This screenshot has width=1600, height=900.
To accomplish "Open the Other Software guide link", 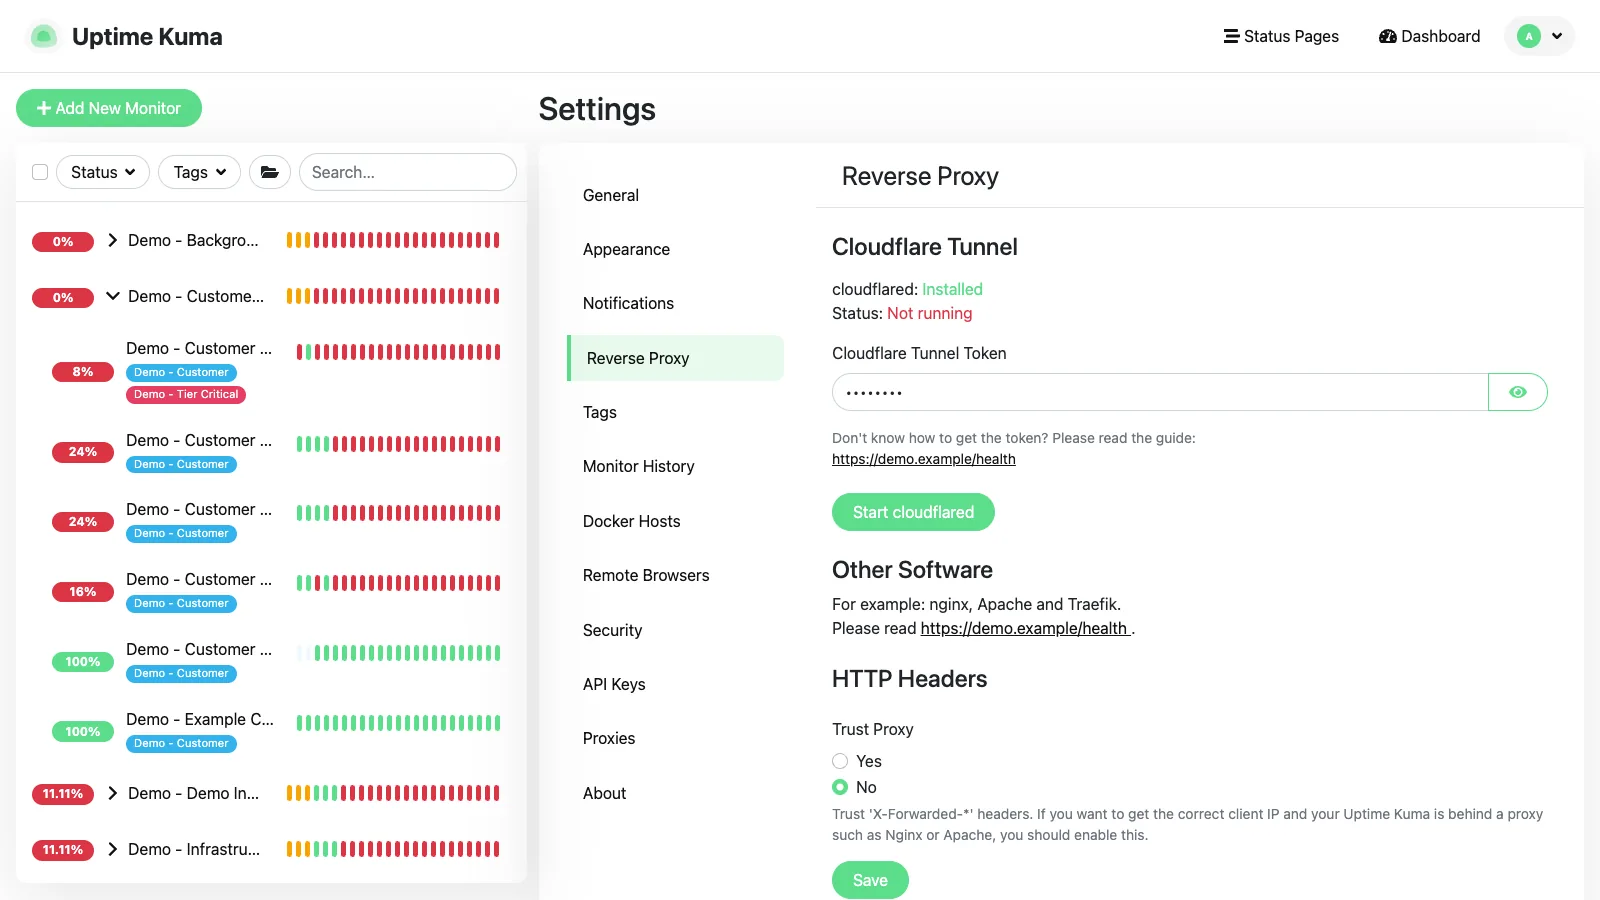I will coord(1025,628).
